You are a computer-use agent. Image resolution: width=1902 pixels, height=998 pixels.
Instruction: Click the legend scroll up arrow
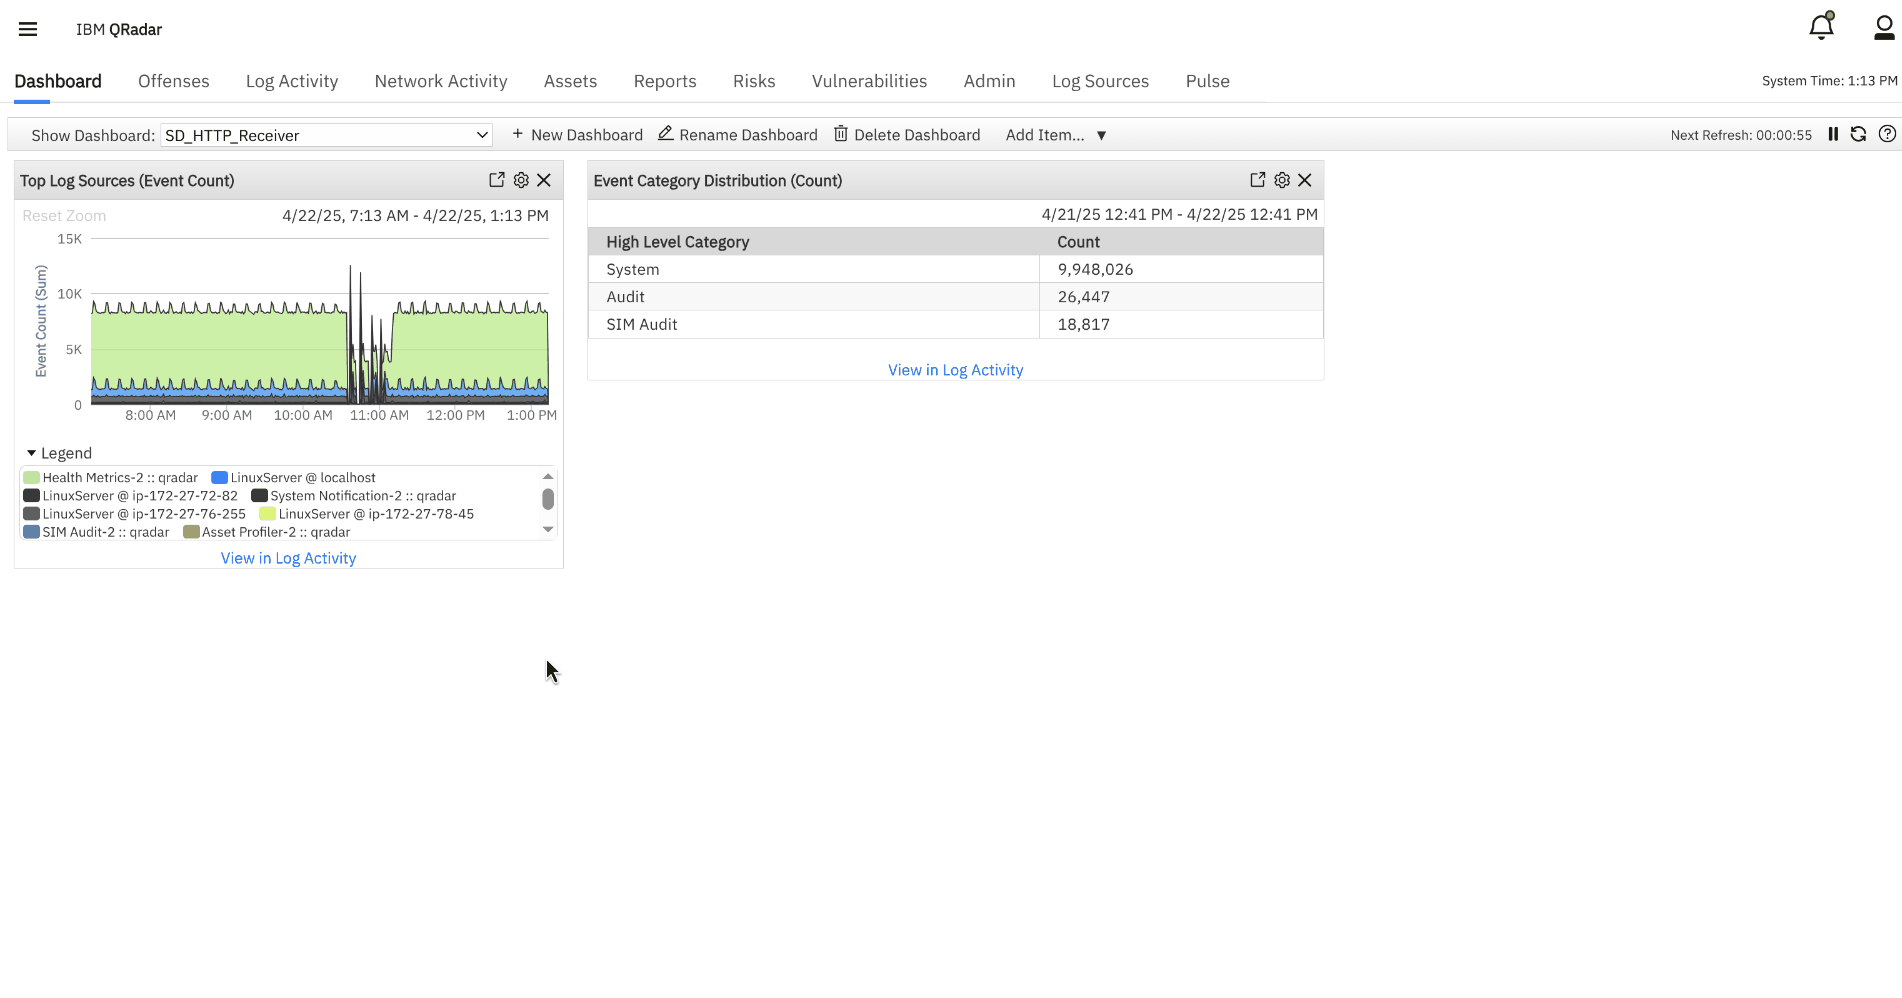tap(548, 476)
